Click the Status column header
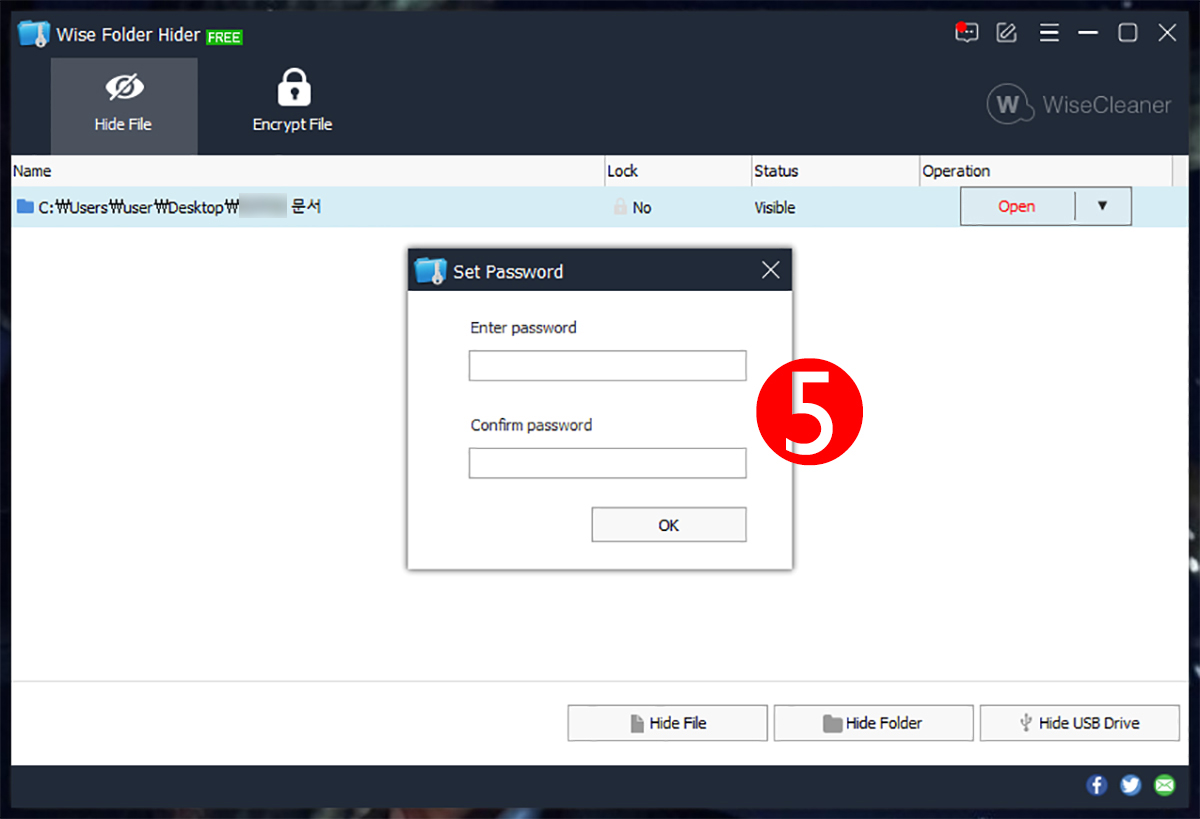1200x819 pixels. [x=835, y=171]
